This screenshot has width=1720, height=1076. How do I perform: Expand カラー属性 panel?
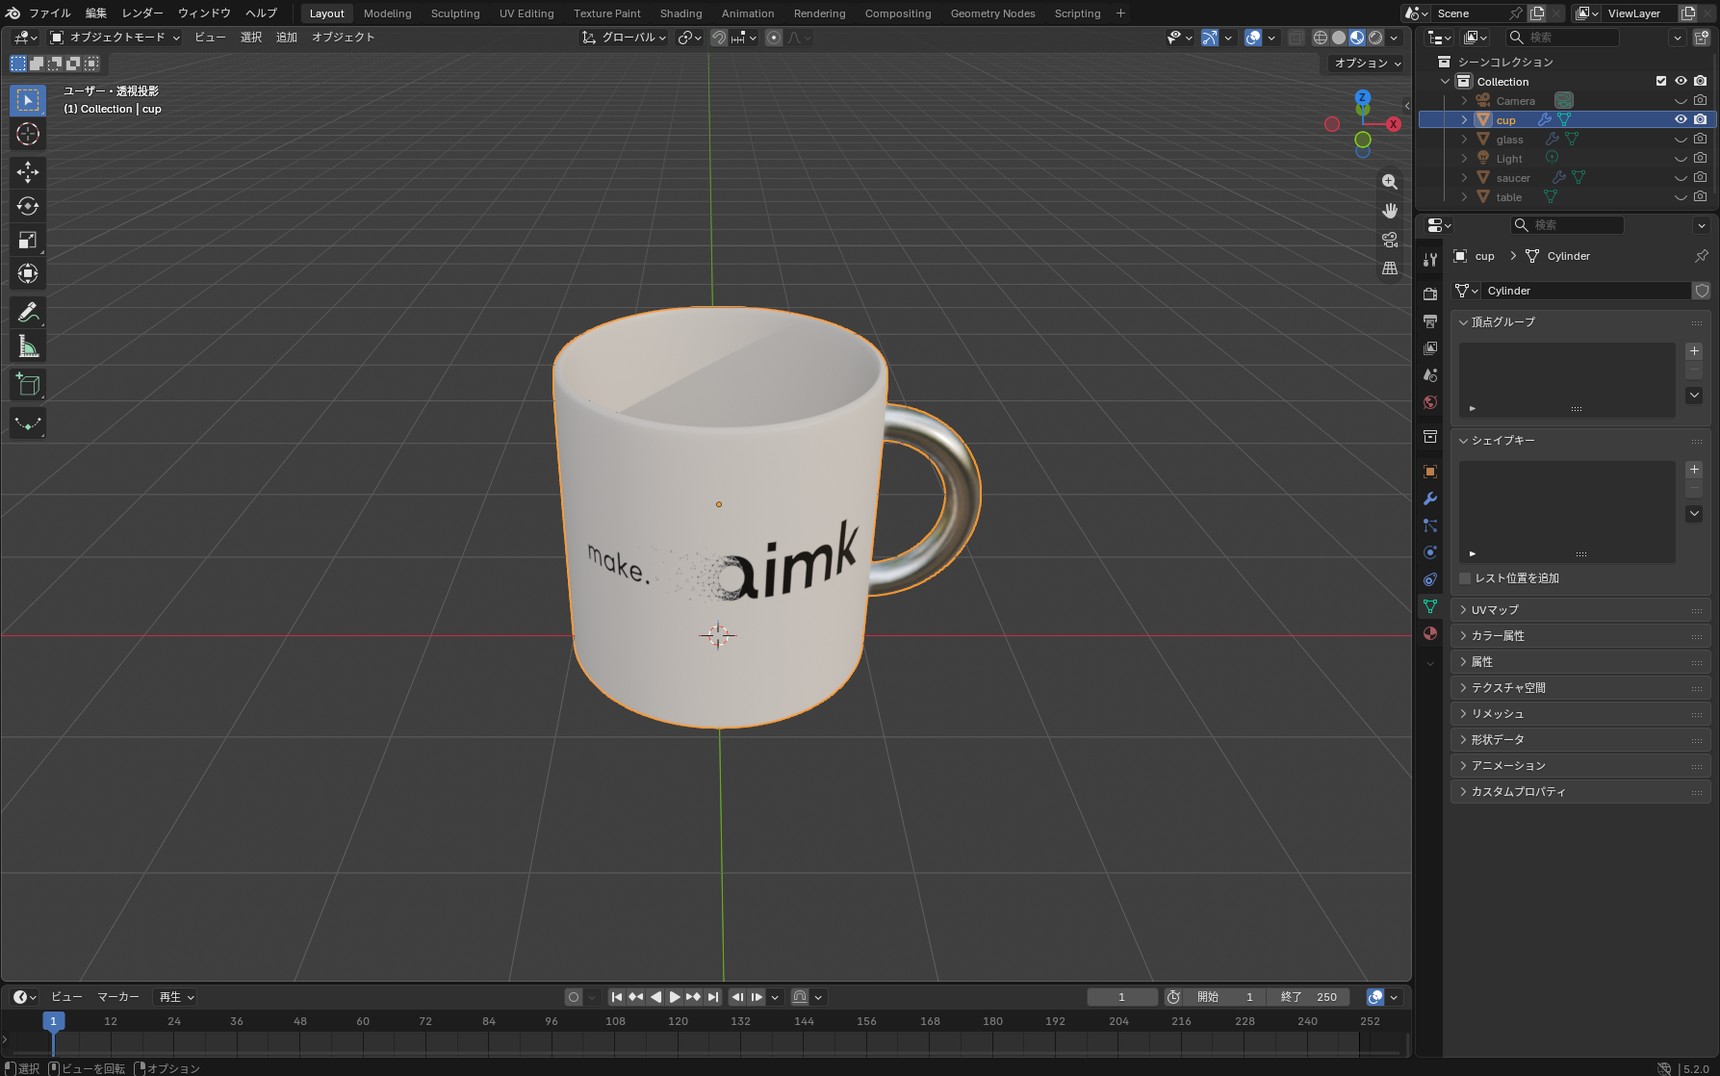tap(1580, 636)
